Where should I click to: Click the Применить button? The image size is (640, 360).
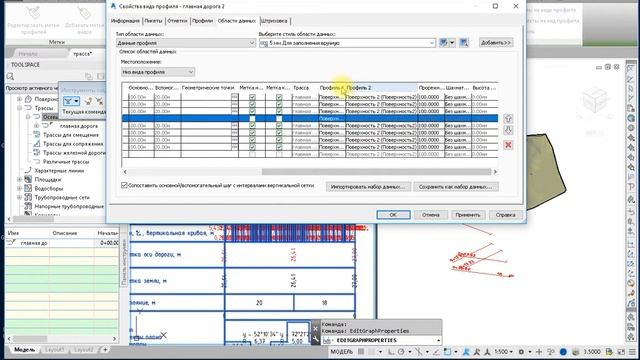[468, 215]
